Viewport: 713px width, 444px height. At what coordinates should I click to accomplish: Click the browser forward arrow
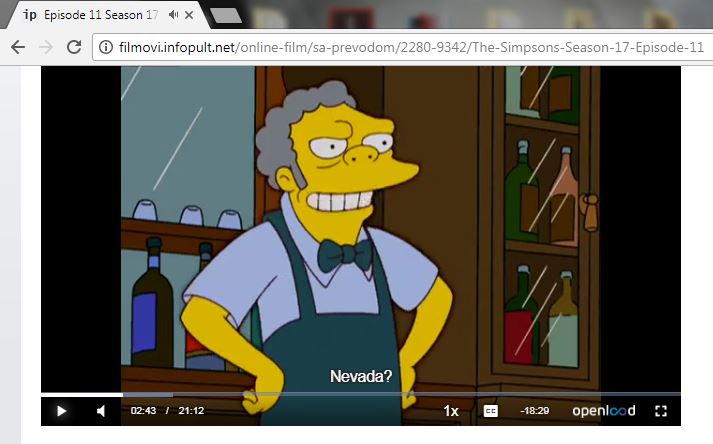pos(46,47)
